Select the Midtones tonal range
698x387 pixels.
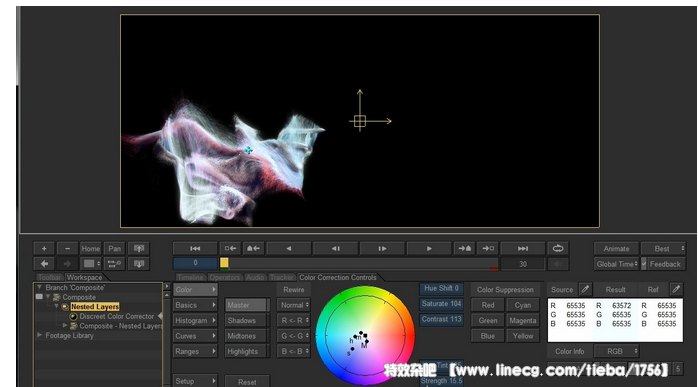[247, 336]
